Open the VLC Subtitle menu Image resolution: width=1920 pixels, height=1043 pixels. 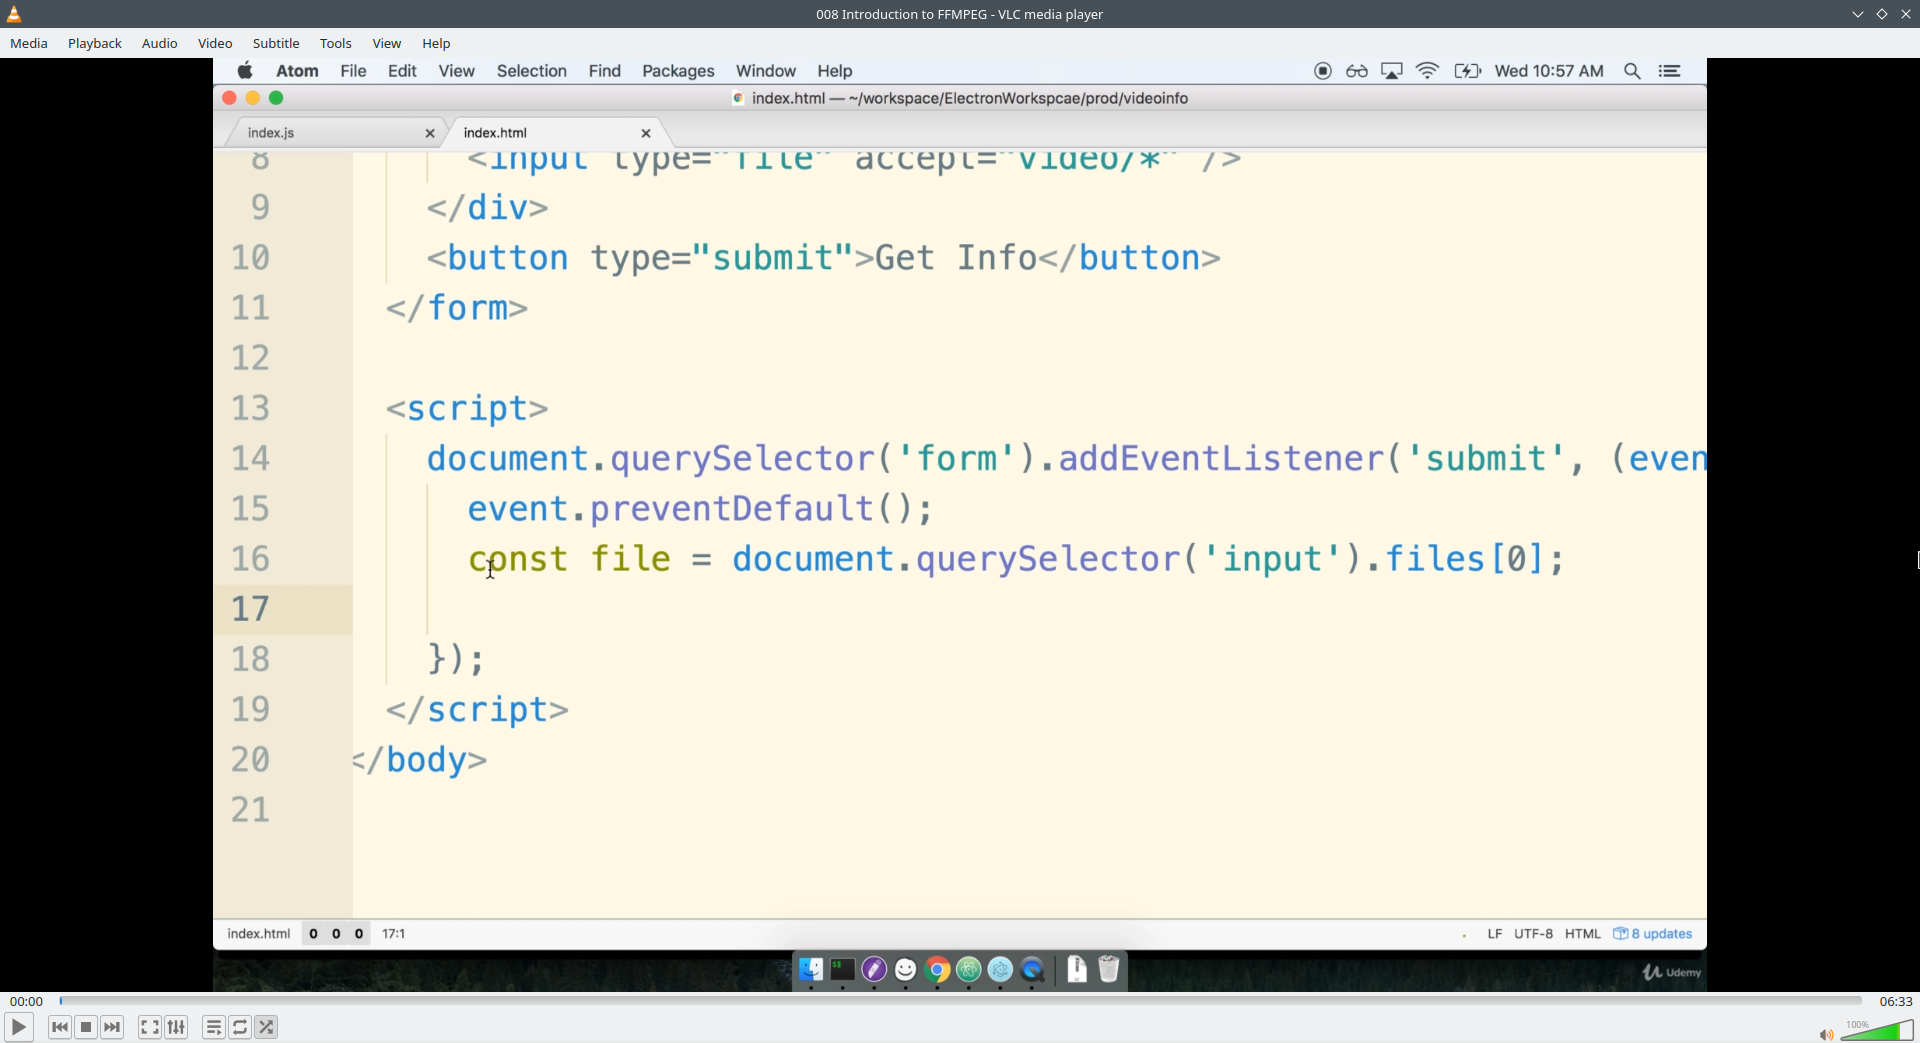(x=276, y=43)
